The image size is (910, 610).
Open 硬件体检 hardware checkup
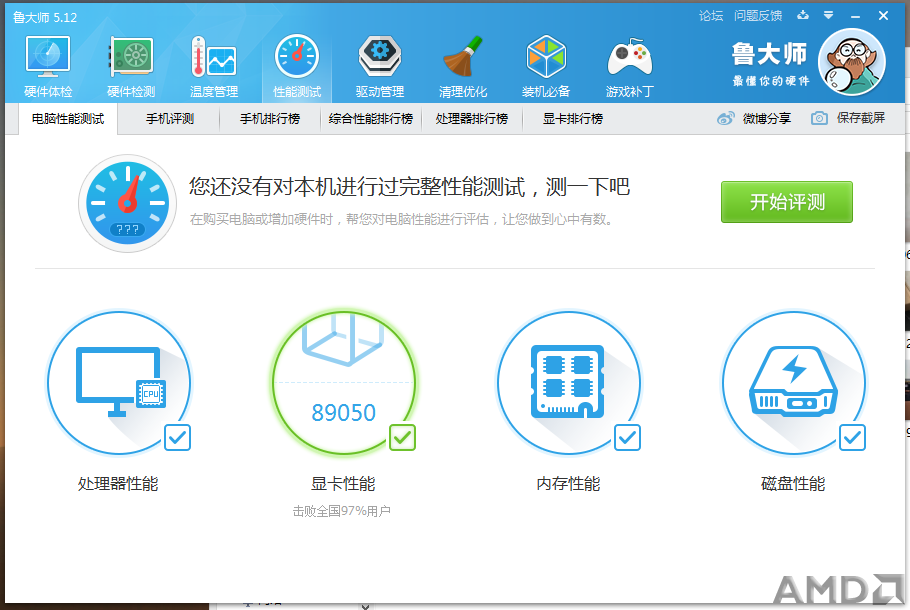(x=48, y=66)
